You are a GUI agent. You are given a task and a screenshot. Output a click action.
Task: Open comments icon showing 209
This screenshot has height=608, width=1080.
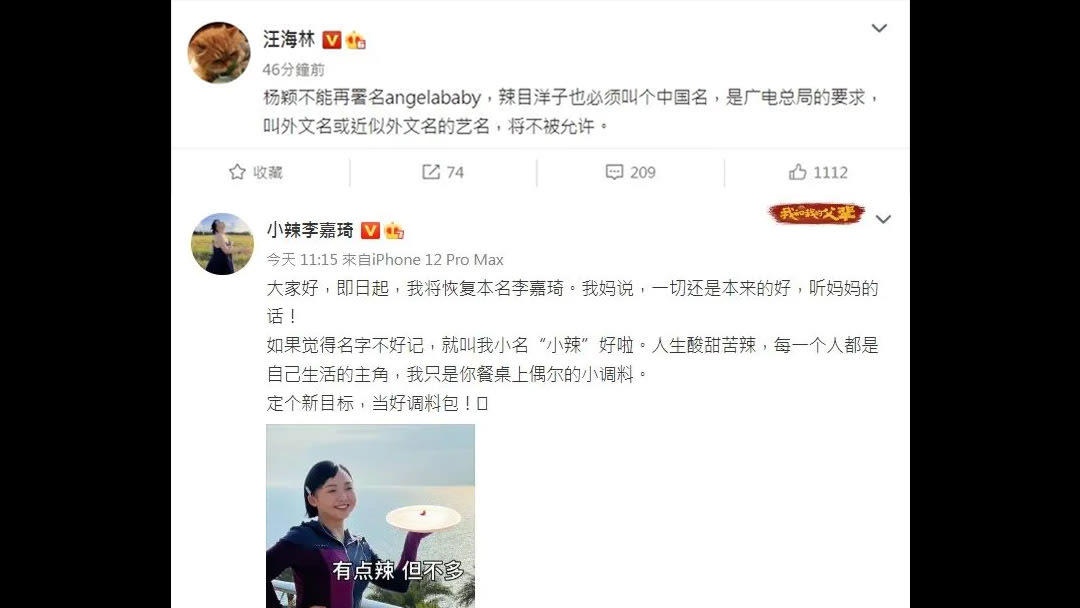pos(614,172)
